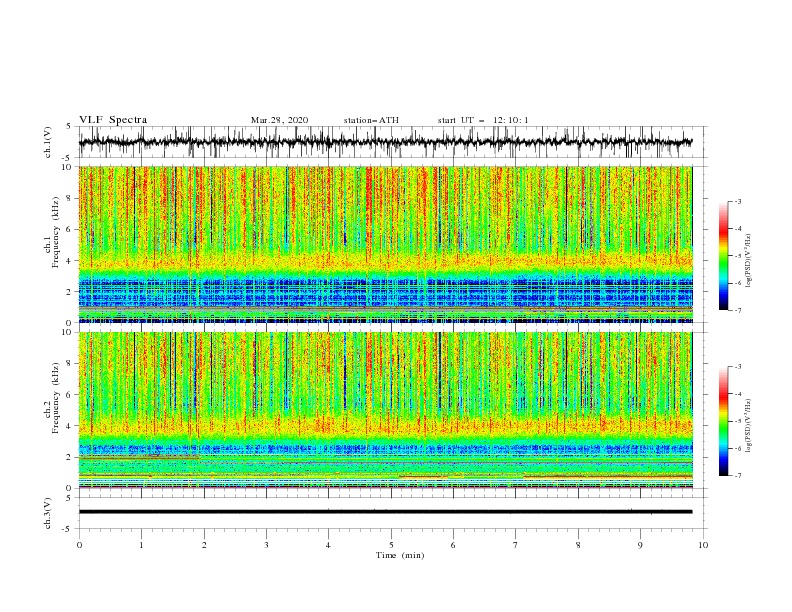The image size is (792, 612).
Task: Click the "Time (min)" axis title
Action: pos(400,555)
